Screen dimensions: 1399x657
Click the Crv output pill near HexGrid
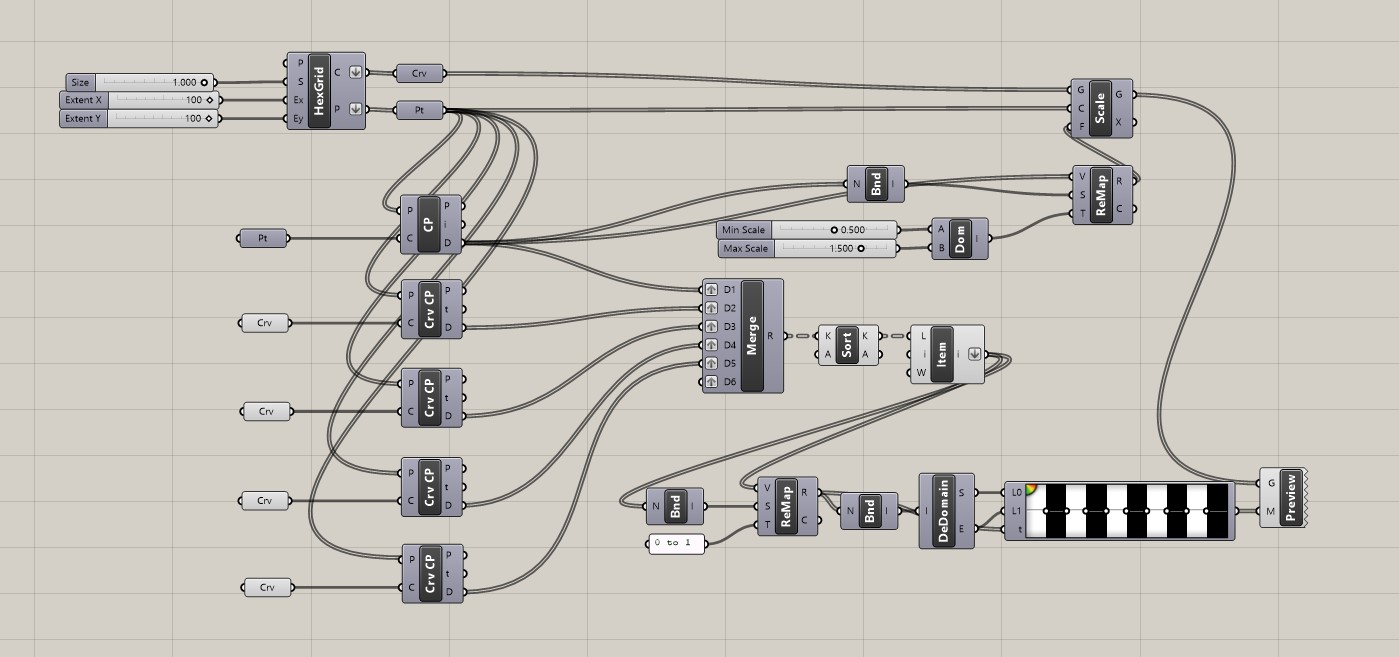pyautogui.click(x=421, y=72)
